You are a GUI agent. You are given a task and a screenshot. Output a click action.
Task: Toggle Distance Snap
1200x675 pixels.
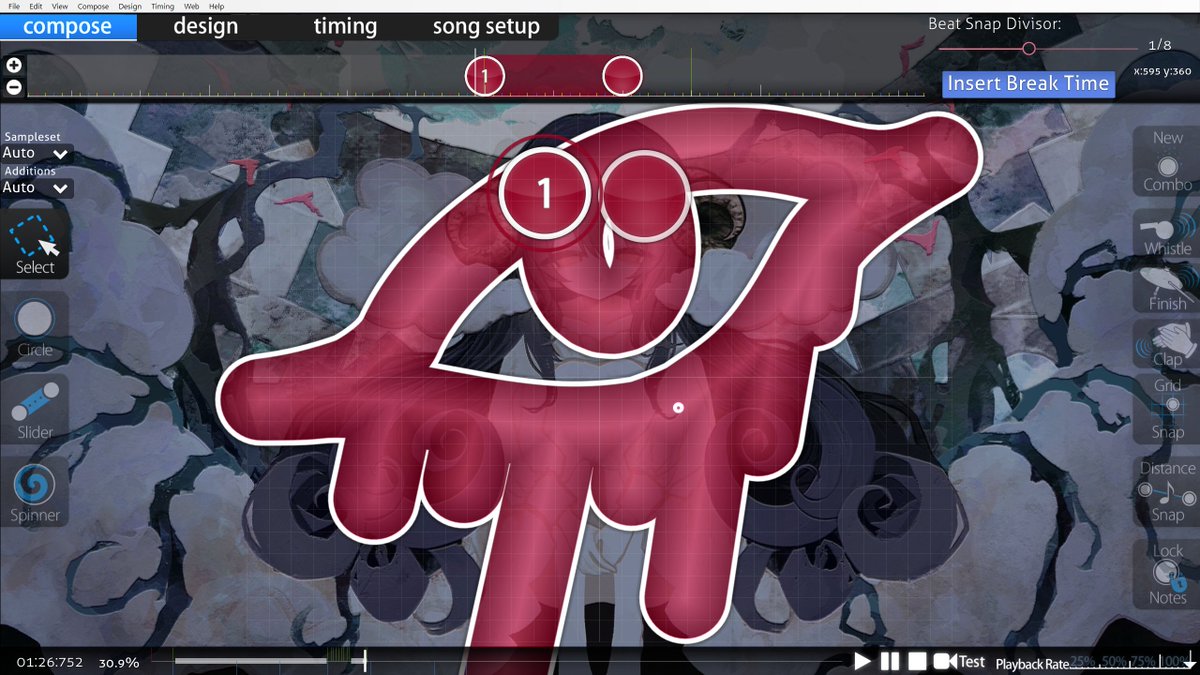[1167, 492]
